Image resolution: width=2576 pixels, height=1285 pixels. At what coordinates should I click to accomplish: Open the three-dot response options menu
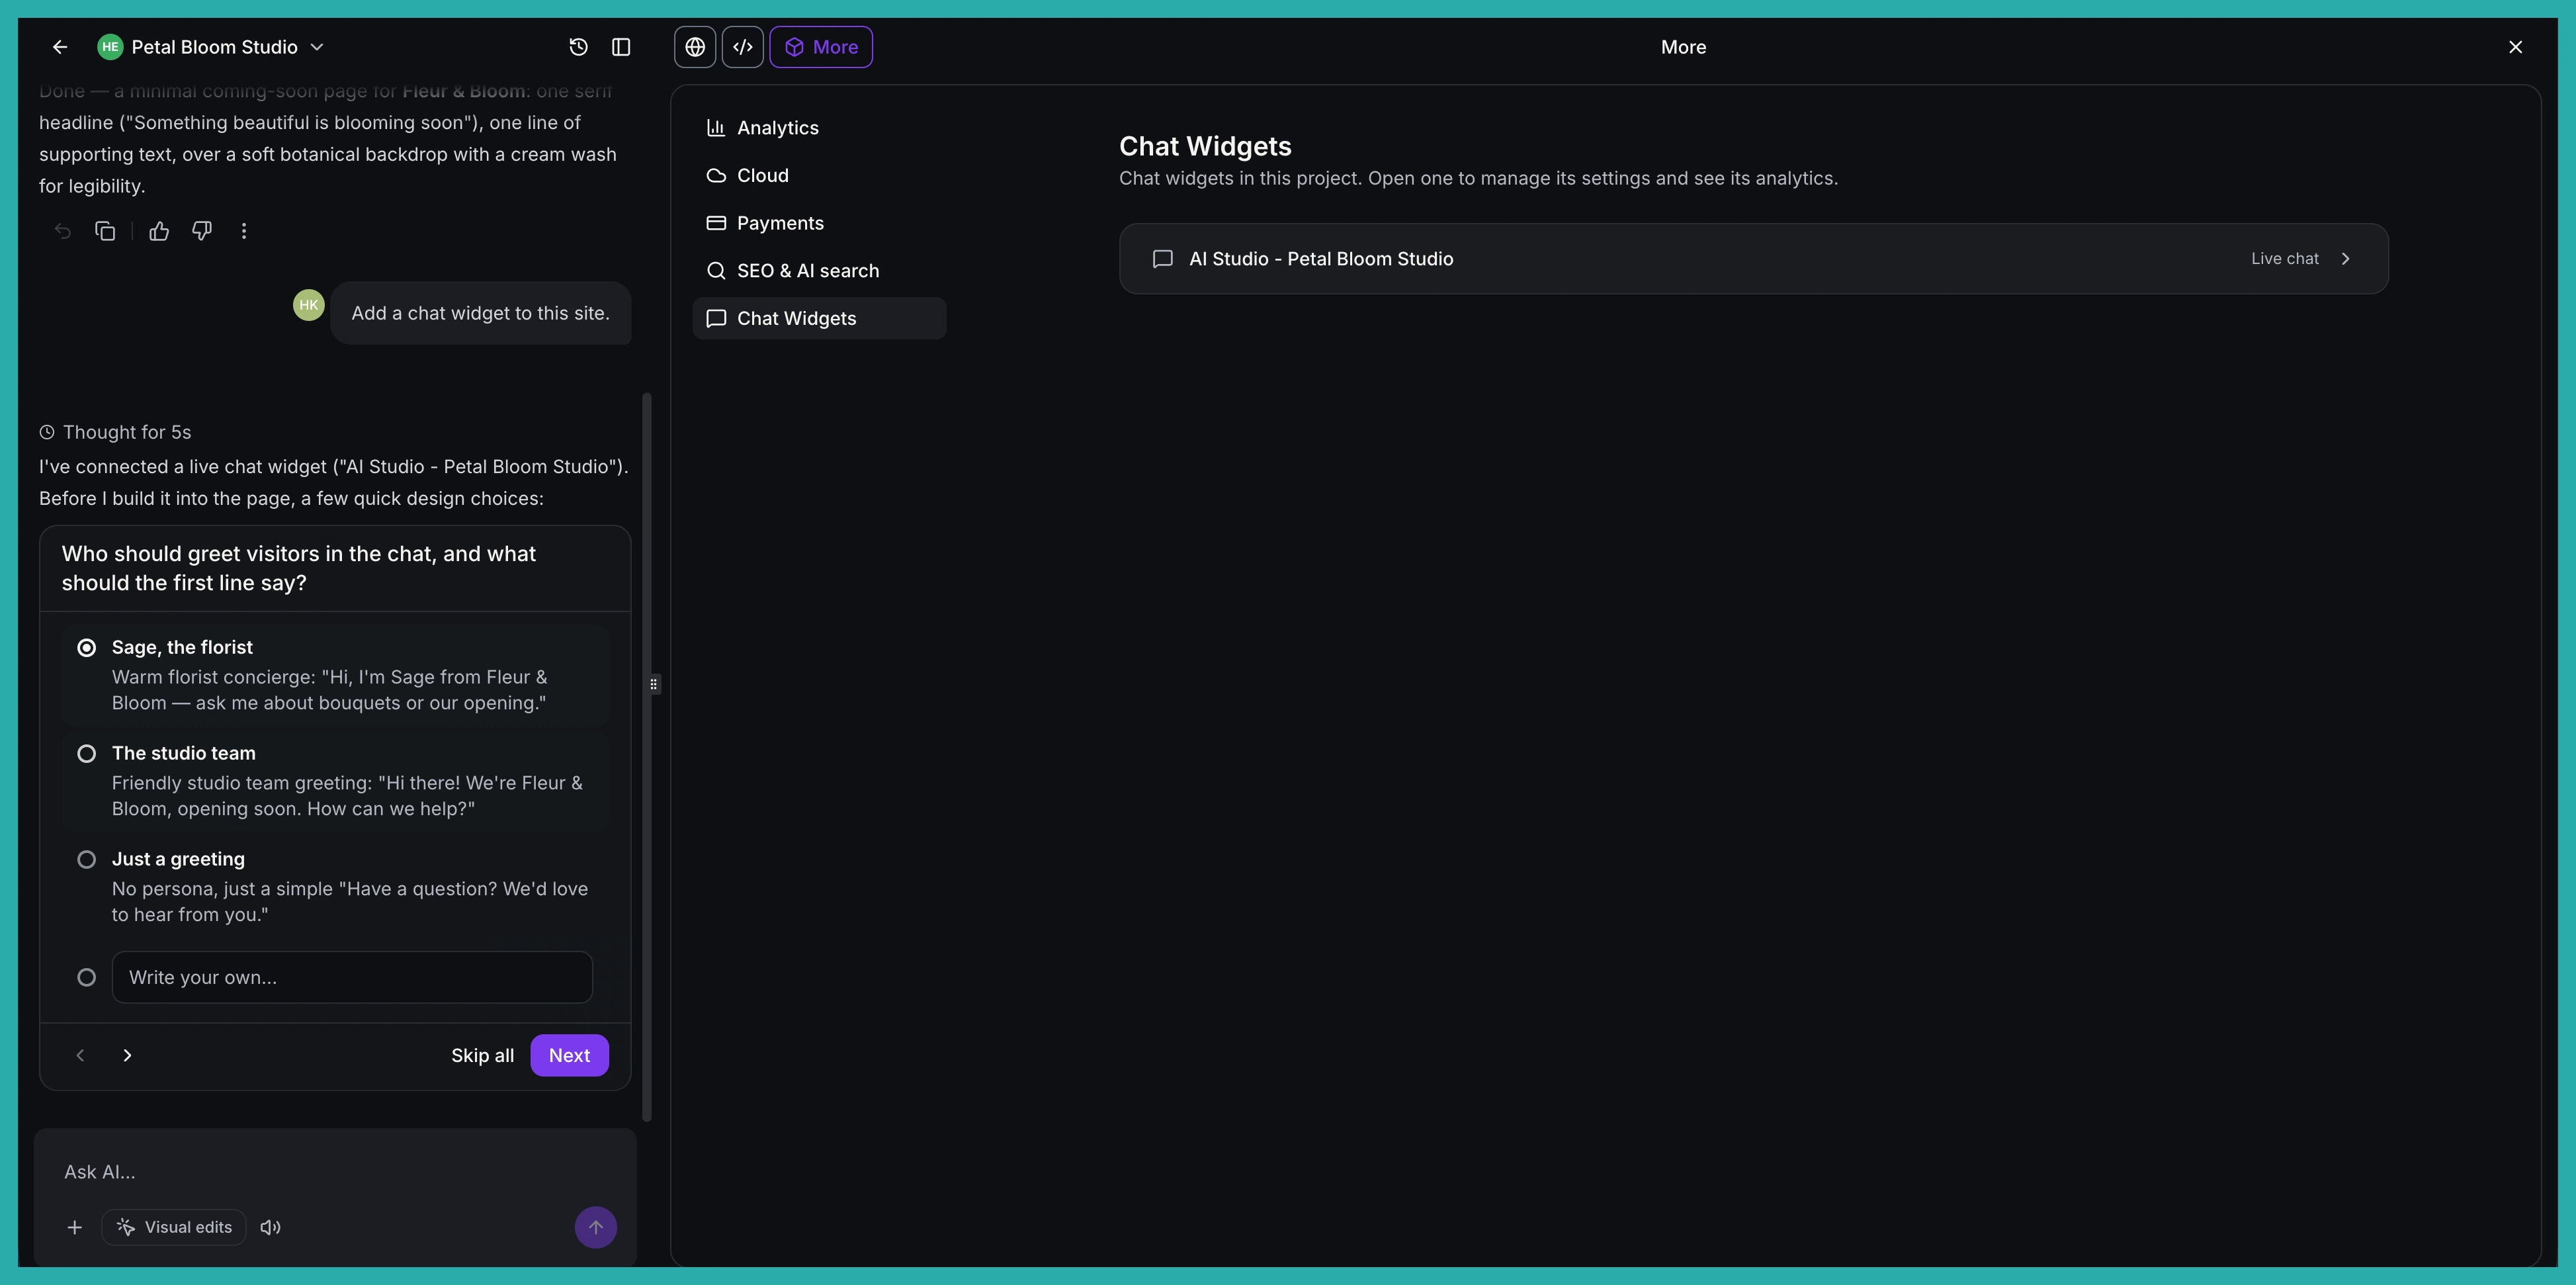pos(244,231)
